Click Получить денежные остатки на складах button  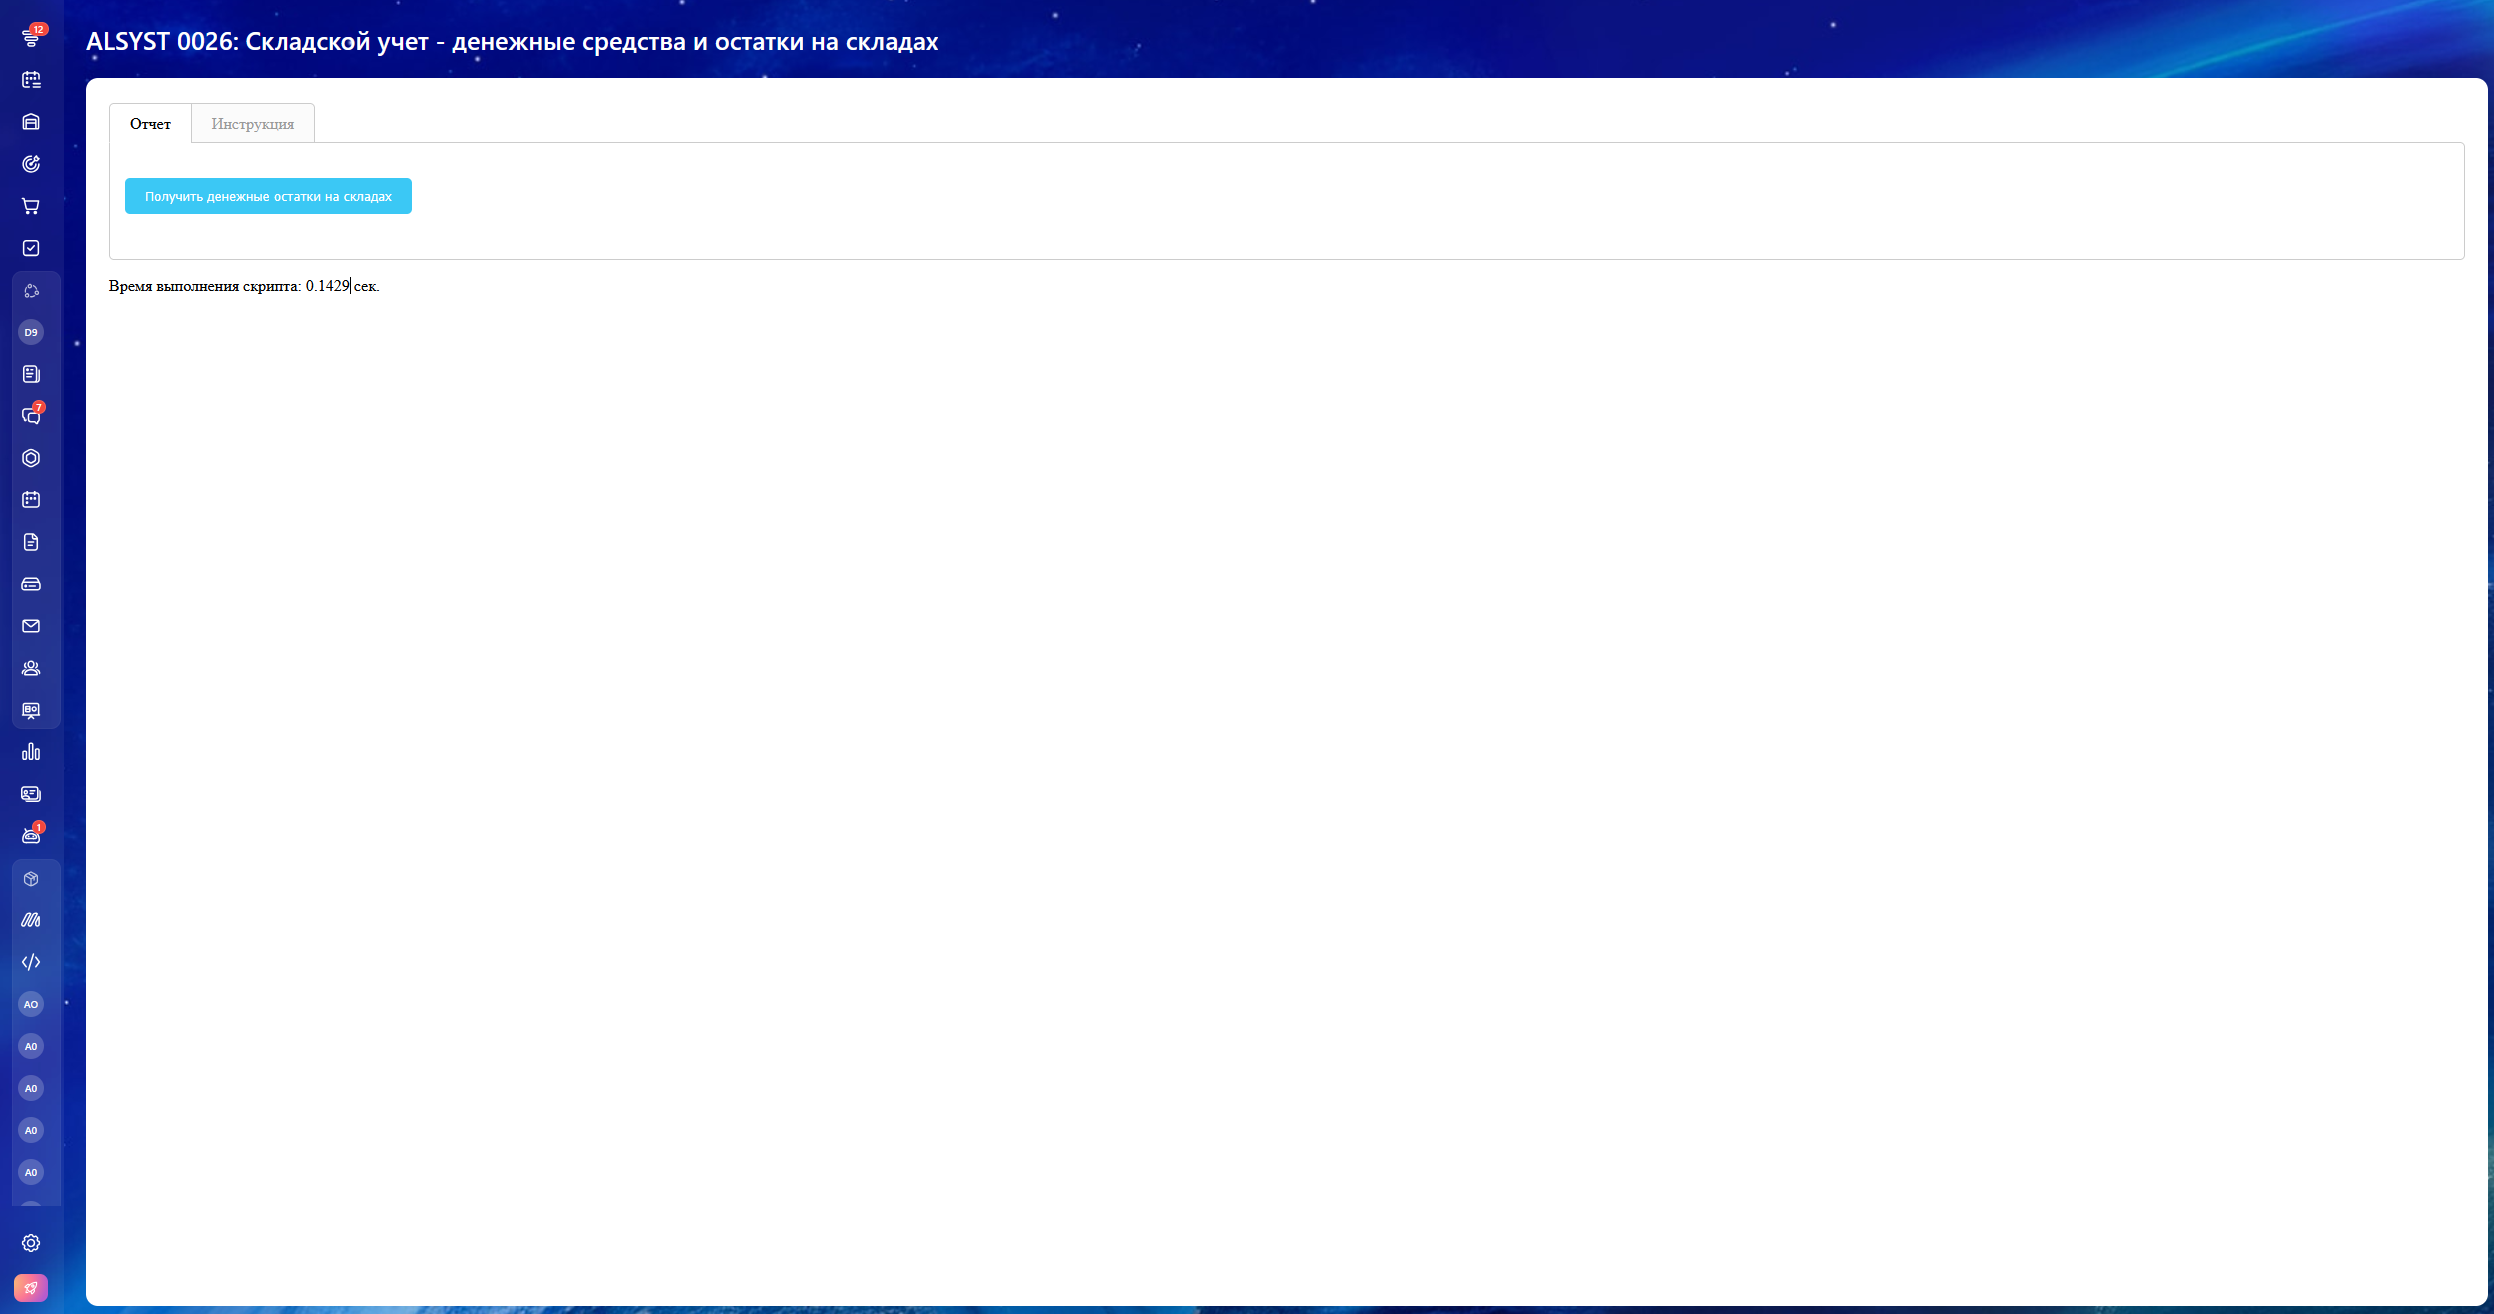click(x=268, y=196)
